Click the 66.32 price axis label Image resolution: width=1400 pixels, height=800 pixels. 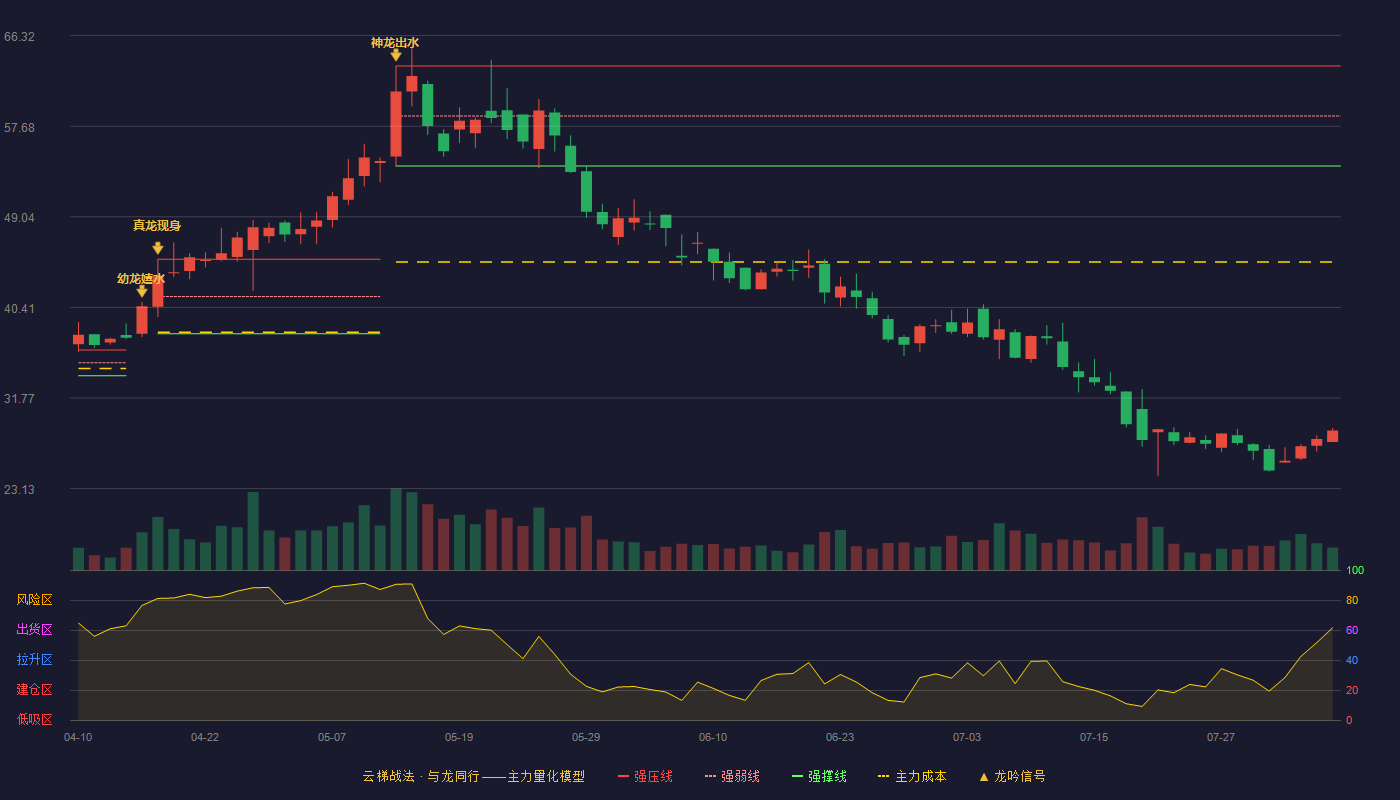click(x=19, y=37)
